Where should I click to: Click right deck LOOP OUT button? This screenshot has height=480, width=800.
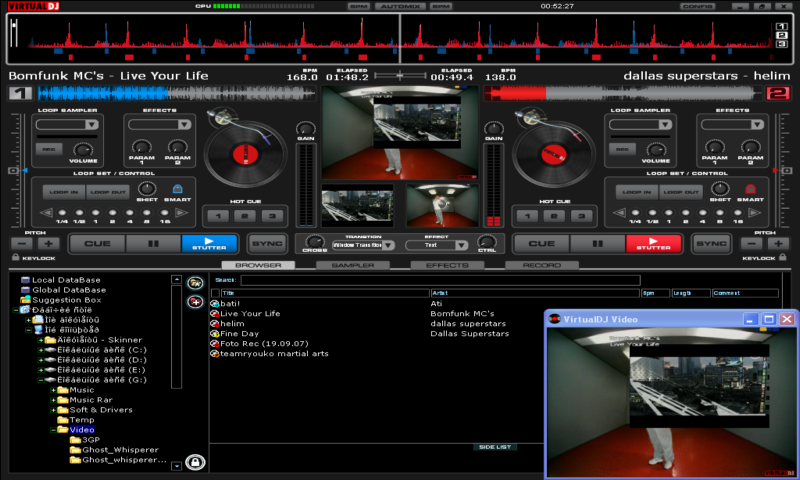tap(681, 192)
